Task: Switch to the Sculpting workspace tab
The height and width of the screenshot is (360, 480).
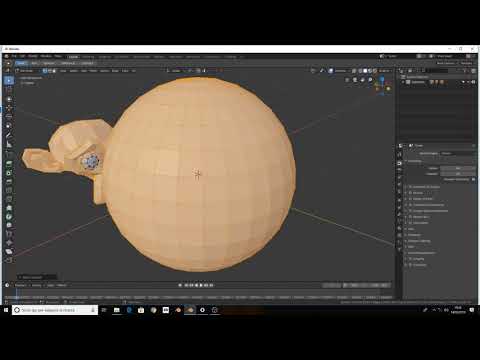Action: tap(105, 57)
